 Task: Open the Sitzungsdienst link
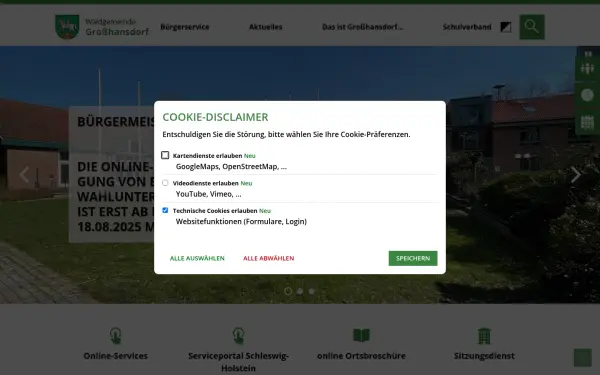click(x=484, y=356)
